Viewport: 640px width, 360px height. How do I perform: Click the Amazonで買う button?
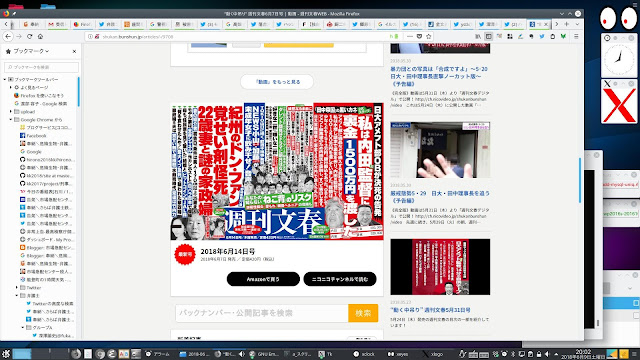[263, 279]
